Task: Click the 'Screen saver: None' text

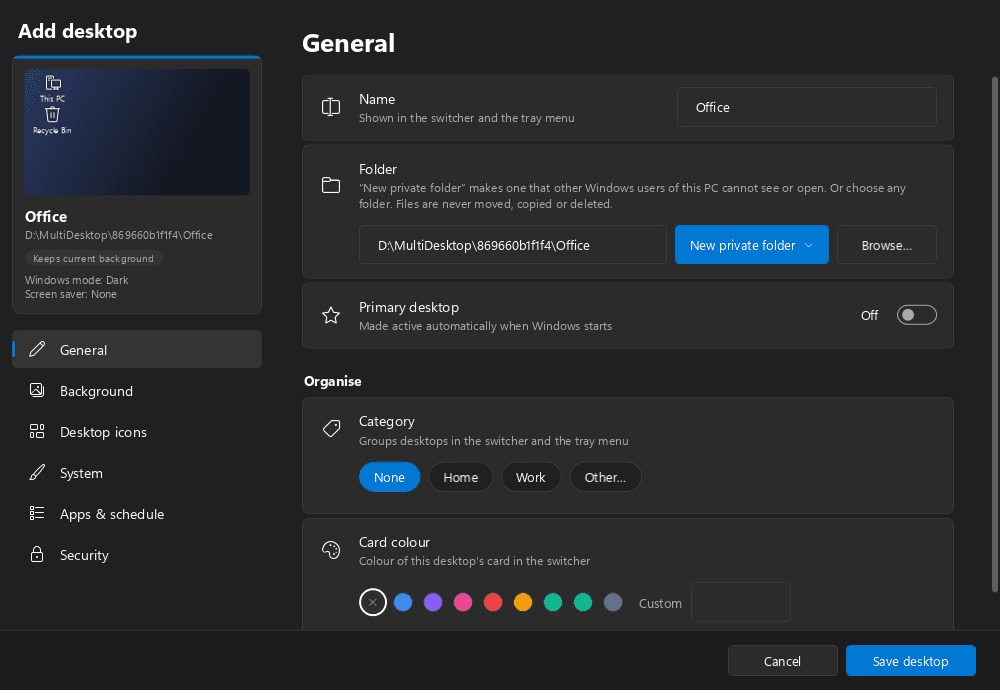Action: [71, 294]
